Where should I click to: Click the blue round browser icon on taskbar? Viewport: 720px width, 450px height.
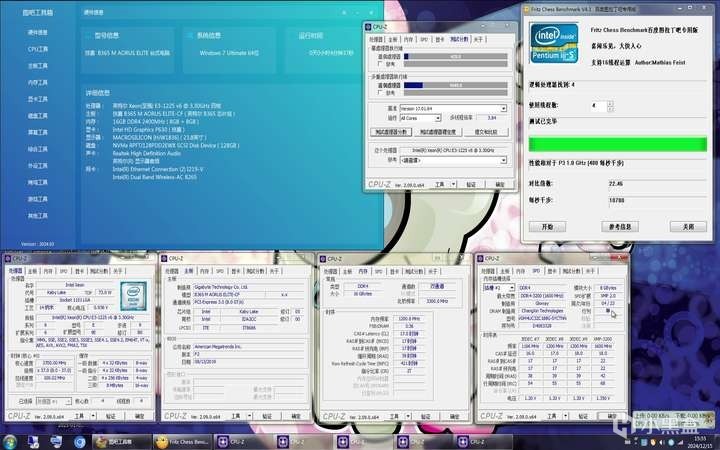(x=79, y=442)
